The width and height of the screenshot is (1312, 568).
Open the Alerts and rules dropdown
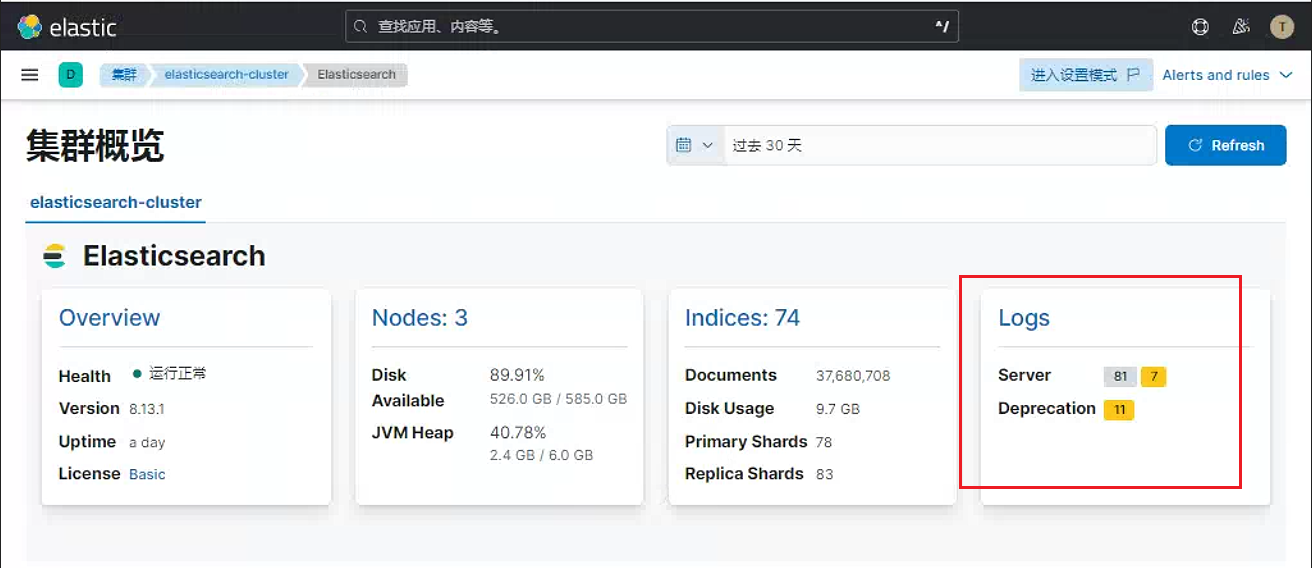tap(1227, 75)
